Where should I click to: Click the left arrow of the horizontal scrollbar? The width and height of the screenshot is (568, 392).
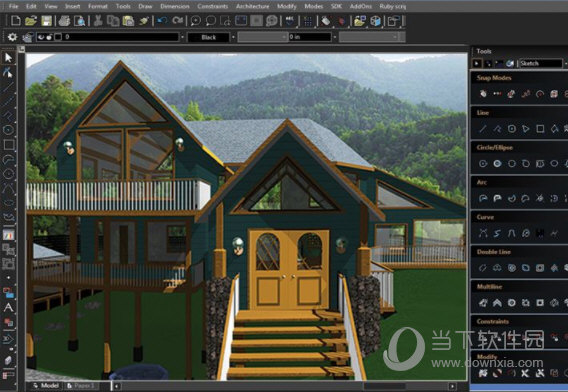click(116, 386)
